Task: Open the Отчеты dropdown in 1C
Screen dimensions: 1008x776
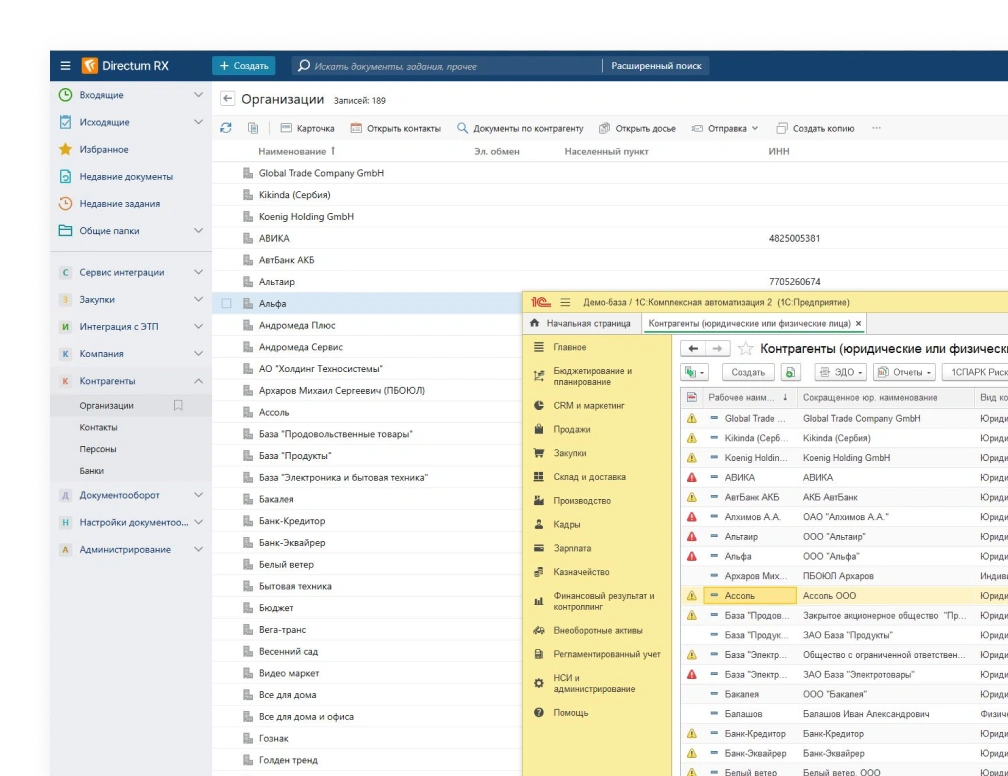Action: tap(903, 372)
